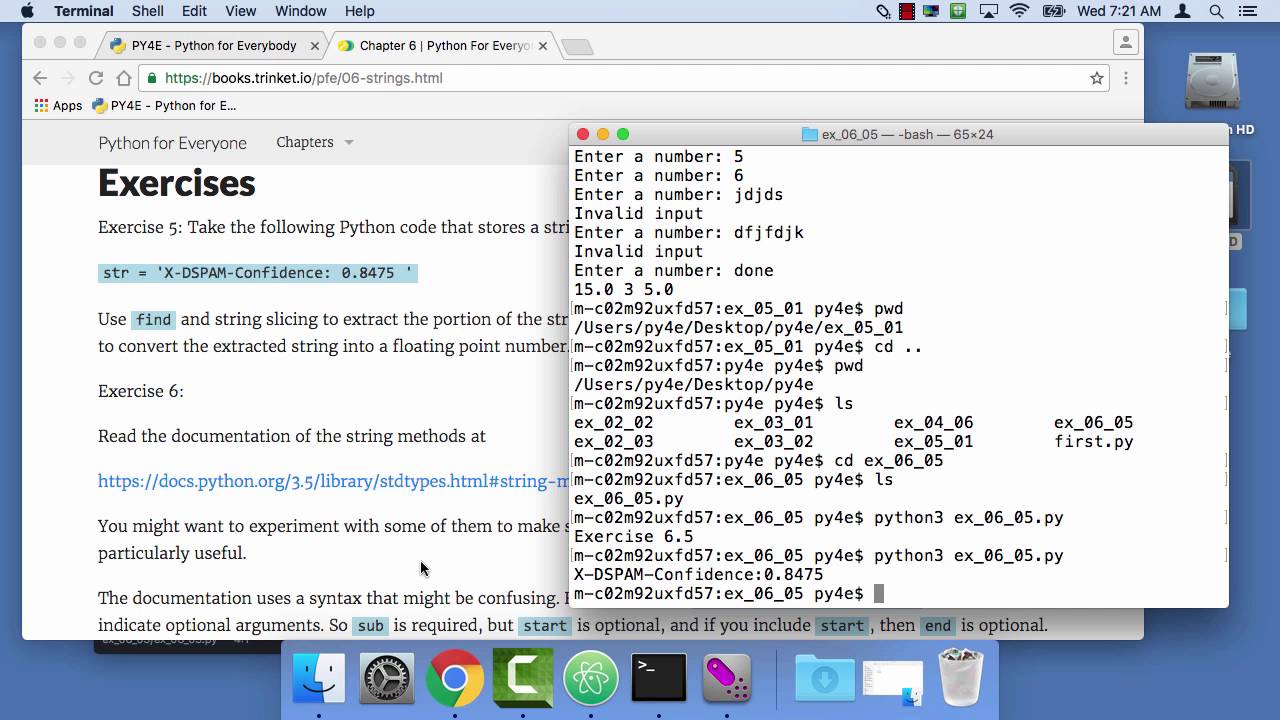Click the Exercises heading on the web page
The width and height of the screenshot is (1280, 720).
[177, 183]
